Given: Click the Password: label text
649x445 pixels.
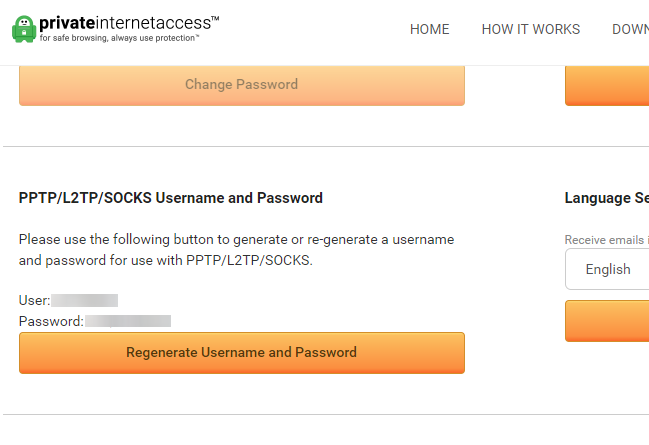Looking at the screenshot, I should [51, 321].
